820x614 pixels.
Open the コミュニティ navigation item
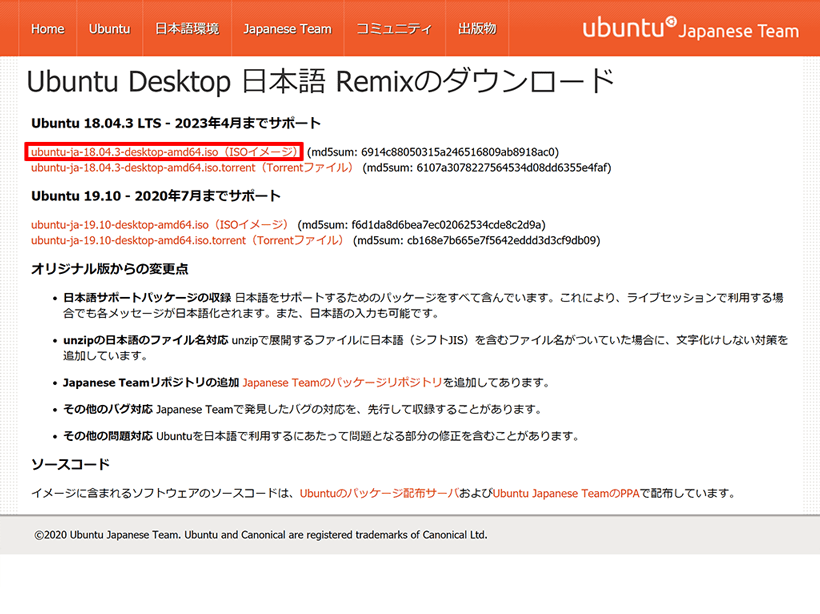(x=394, y=29)
